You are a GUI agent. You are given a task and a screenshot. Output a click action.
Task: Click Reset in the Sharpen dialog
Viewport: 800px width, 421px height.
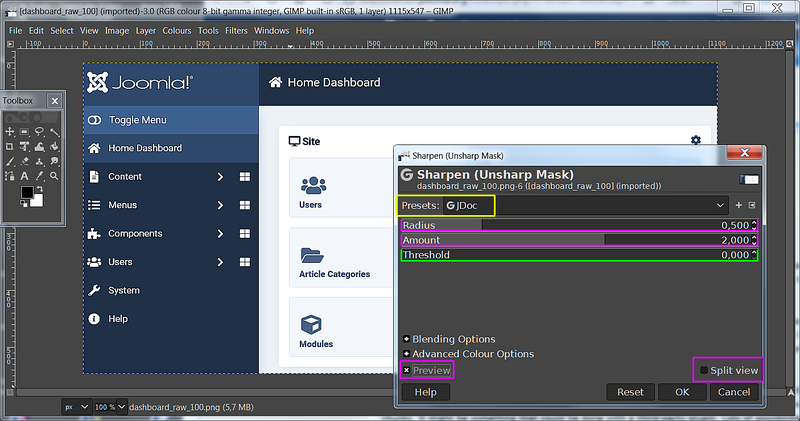click(x=630, y=392)
